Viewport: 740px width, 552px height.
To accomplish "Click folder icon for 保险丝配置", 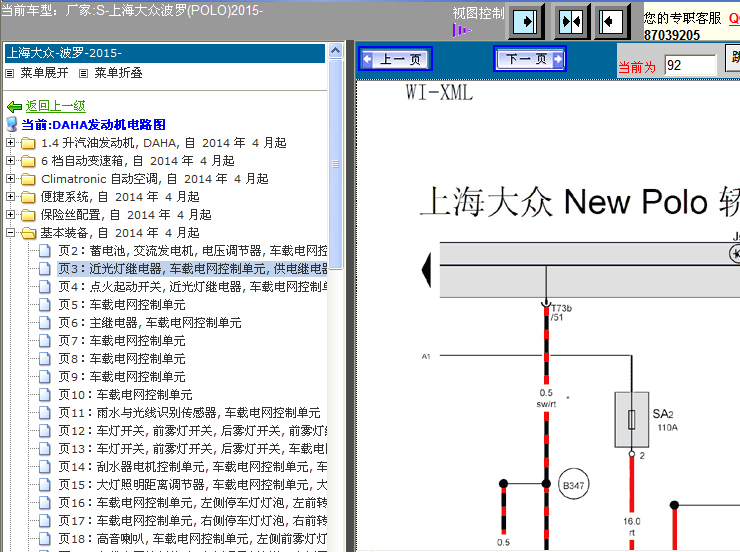I will pos(28,215).
